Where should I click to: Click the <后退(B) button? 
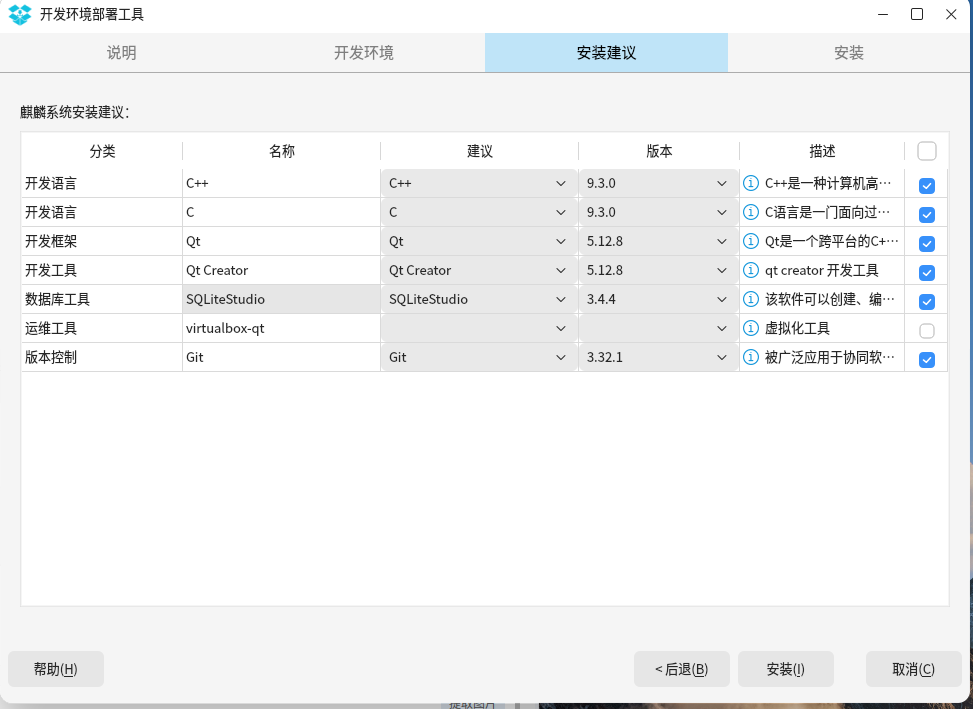click(681, 669)
